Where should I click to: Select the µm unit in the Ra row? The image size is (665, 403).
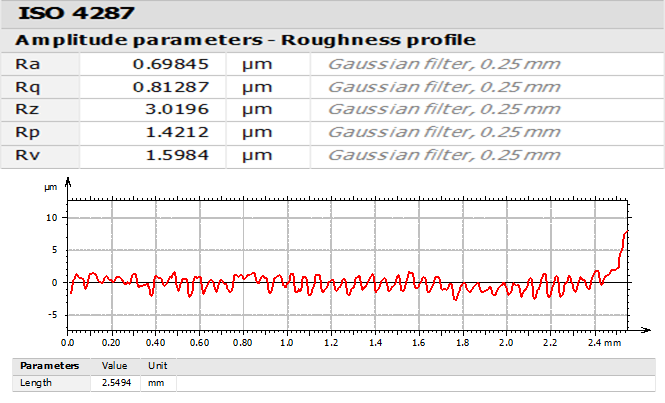click(257, 65)
